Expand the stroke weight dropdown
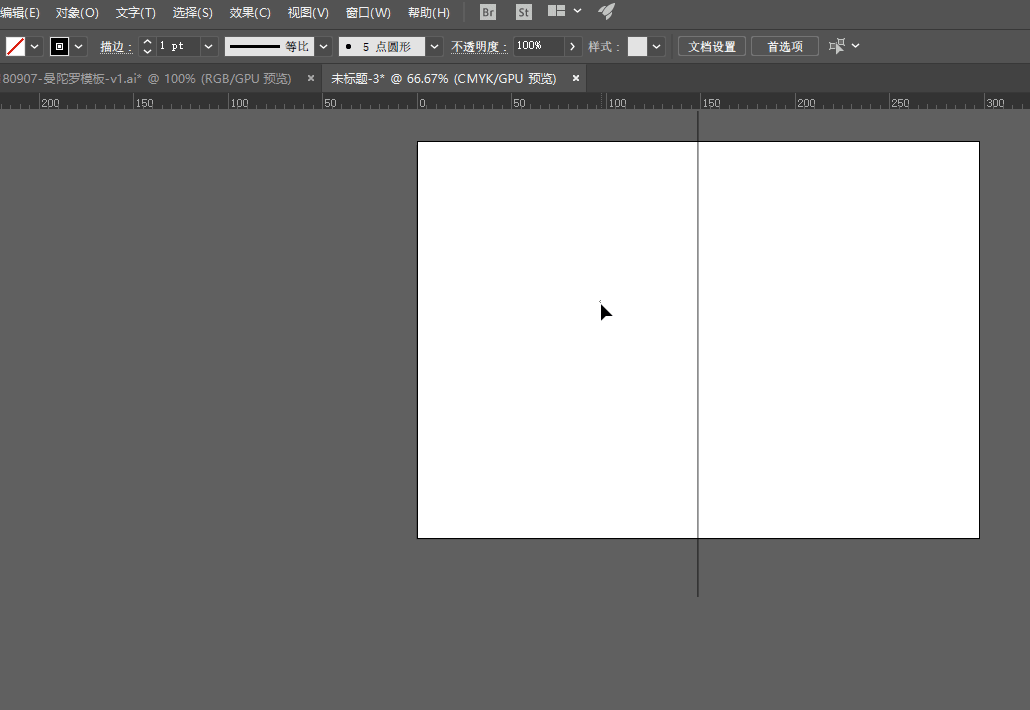Screen dimensions: 1030x710 [208, 47]
